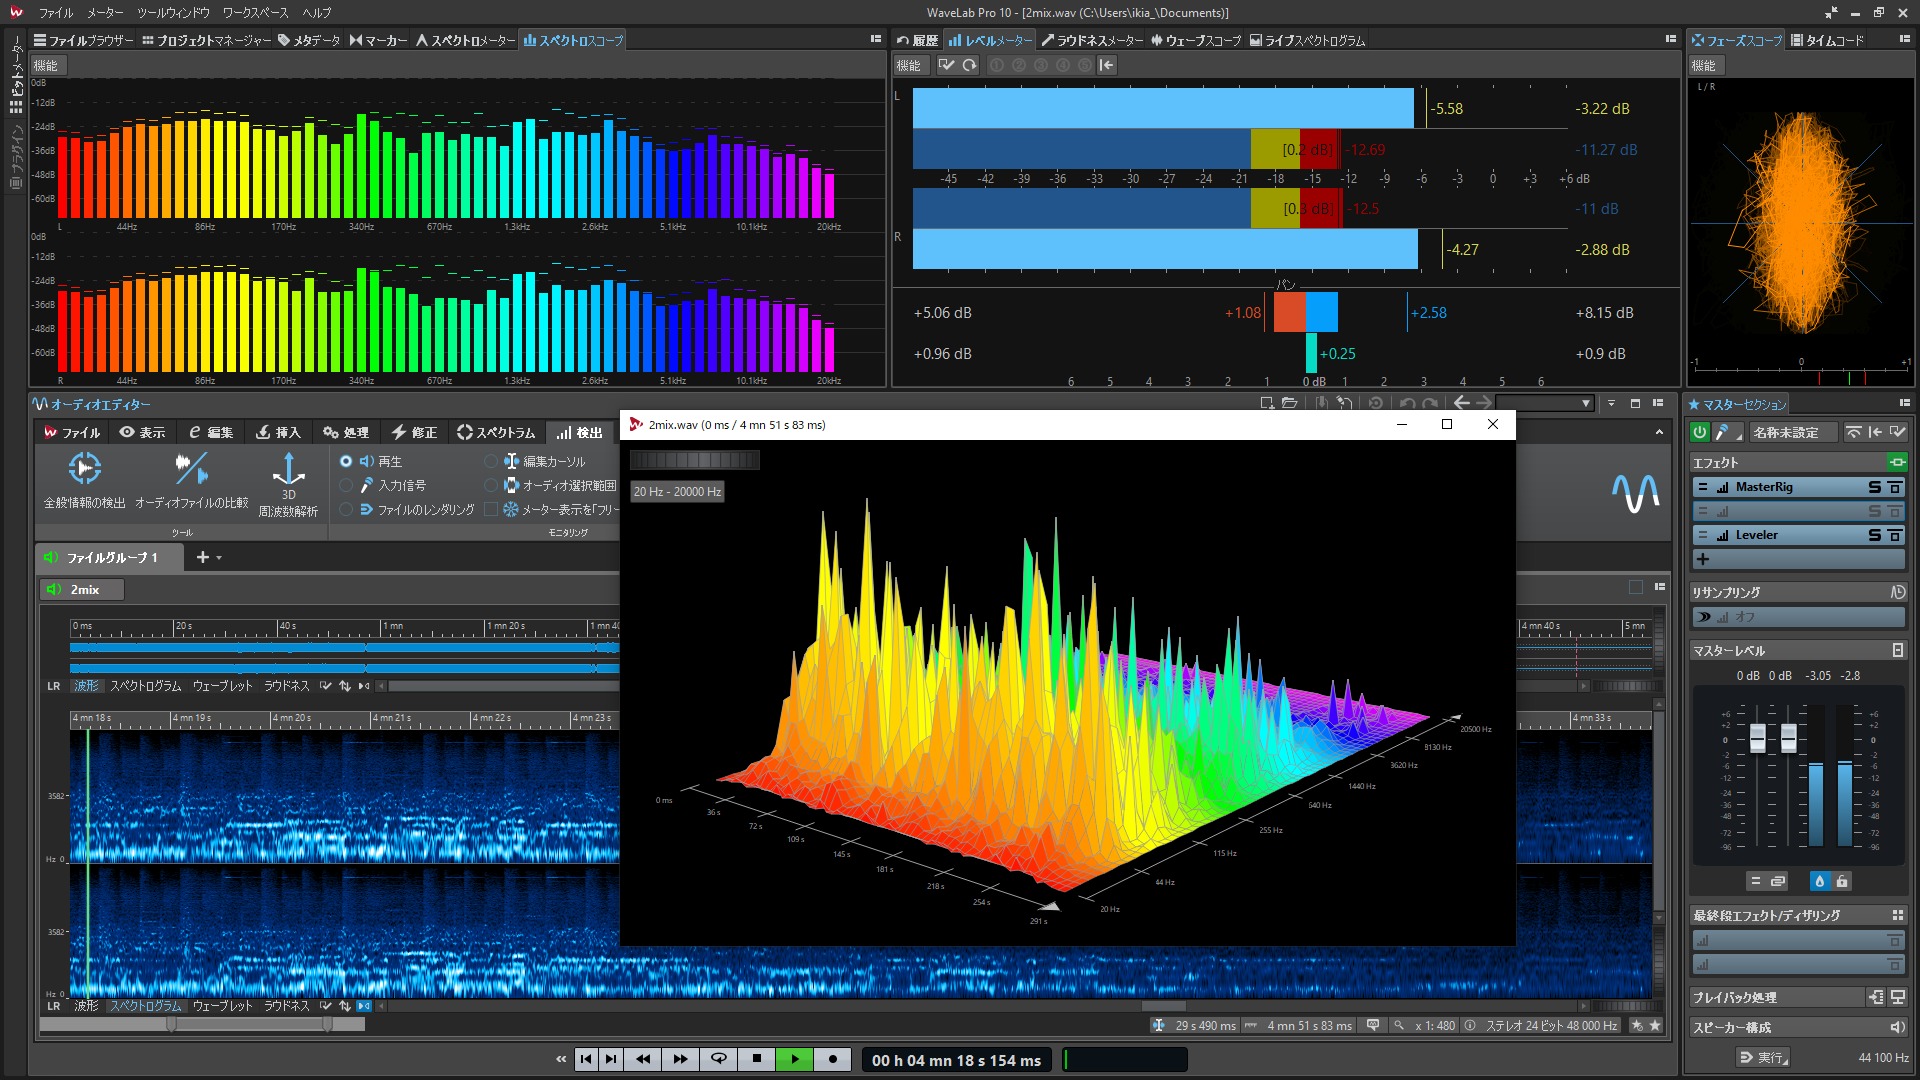Open the ファイル menu in top menu bar
Screen dimensions: 1920x1080
pos(56,13)
